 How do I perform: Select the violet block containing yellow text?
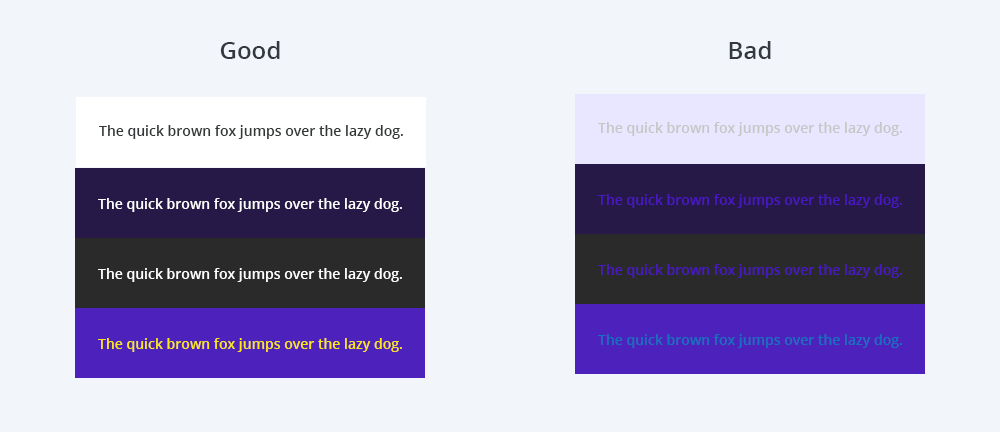[x=250, y=343]
